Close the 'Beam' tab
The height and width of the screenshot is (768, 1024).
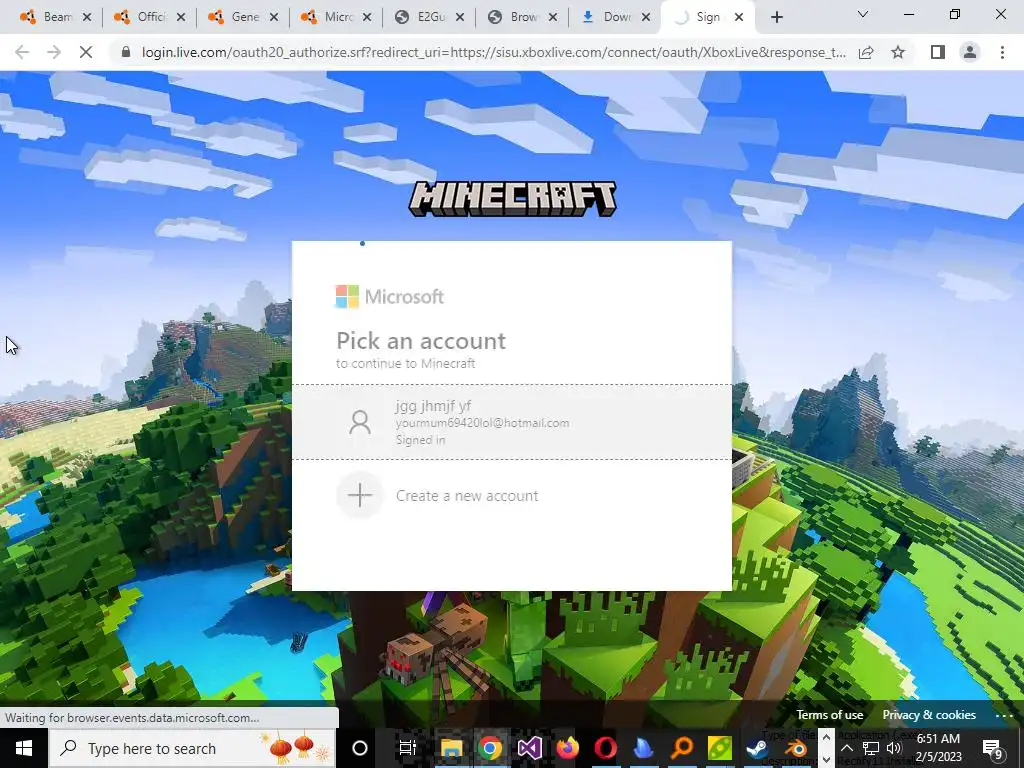point(87,18)
